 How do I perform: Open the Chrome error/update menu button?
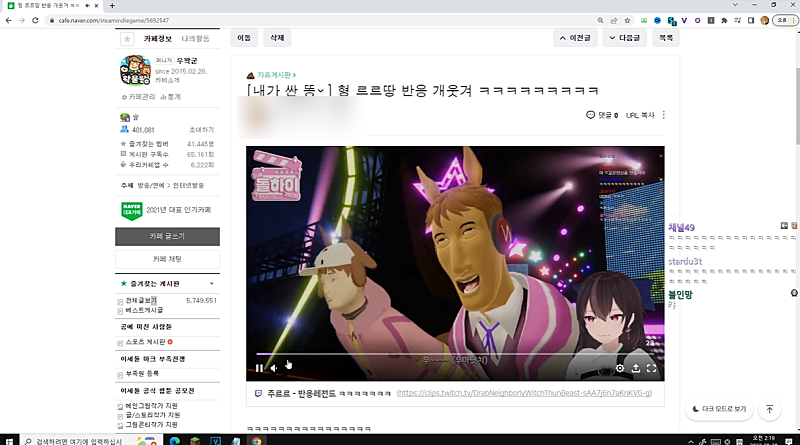785,20
